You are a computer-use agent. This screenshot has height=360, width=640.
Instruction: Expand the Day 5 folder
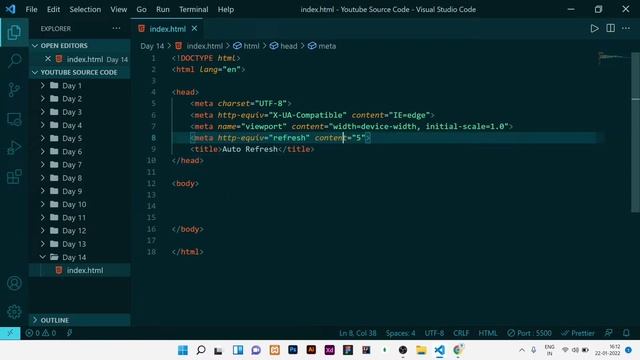(80, 138)
